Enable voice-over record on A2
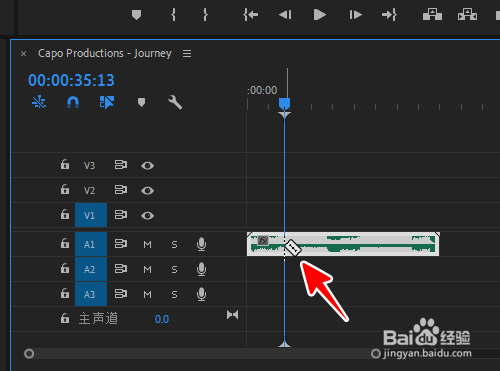Image resolution: width=500 pixels, height=371 pixels. click(x=201, y=269)
